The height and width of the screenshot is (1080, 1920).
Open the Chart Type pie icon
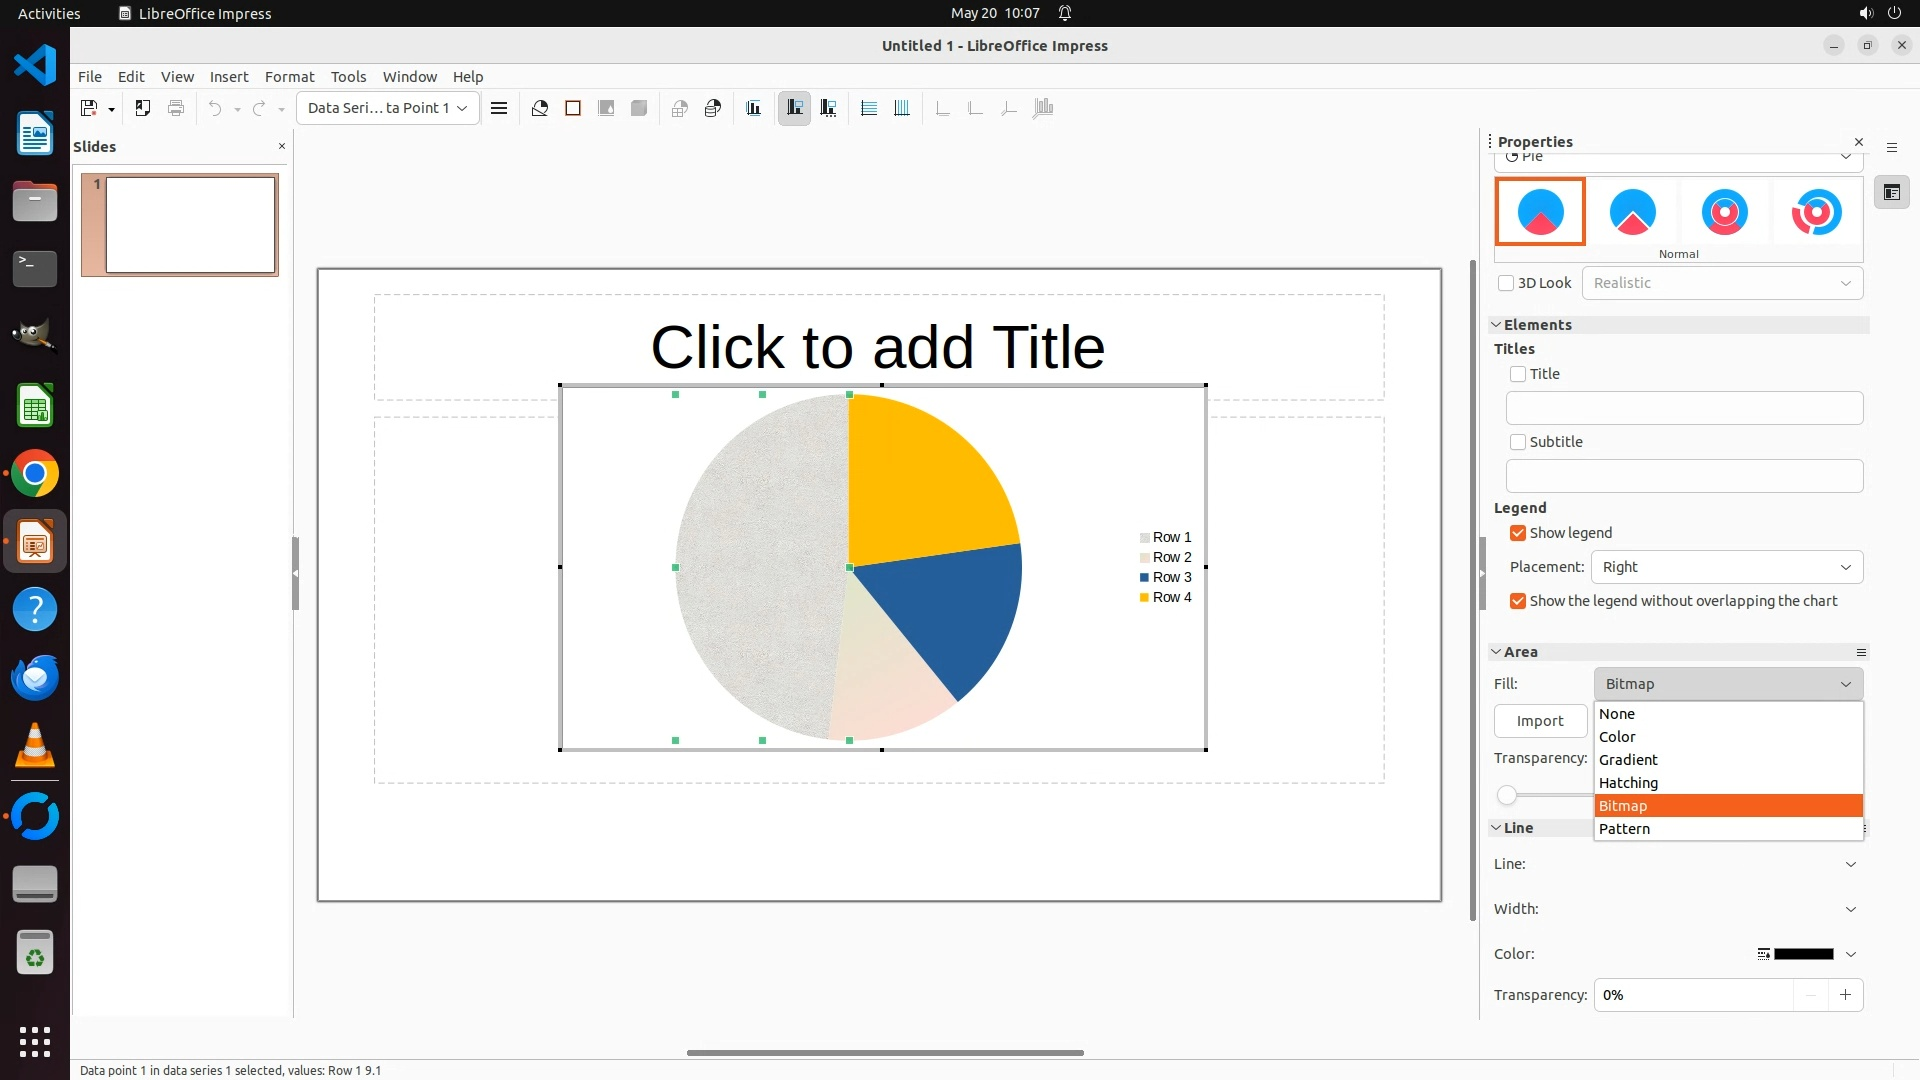[540, 108]
